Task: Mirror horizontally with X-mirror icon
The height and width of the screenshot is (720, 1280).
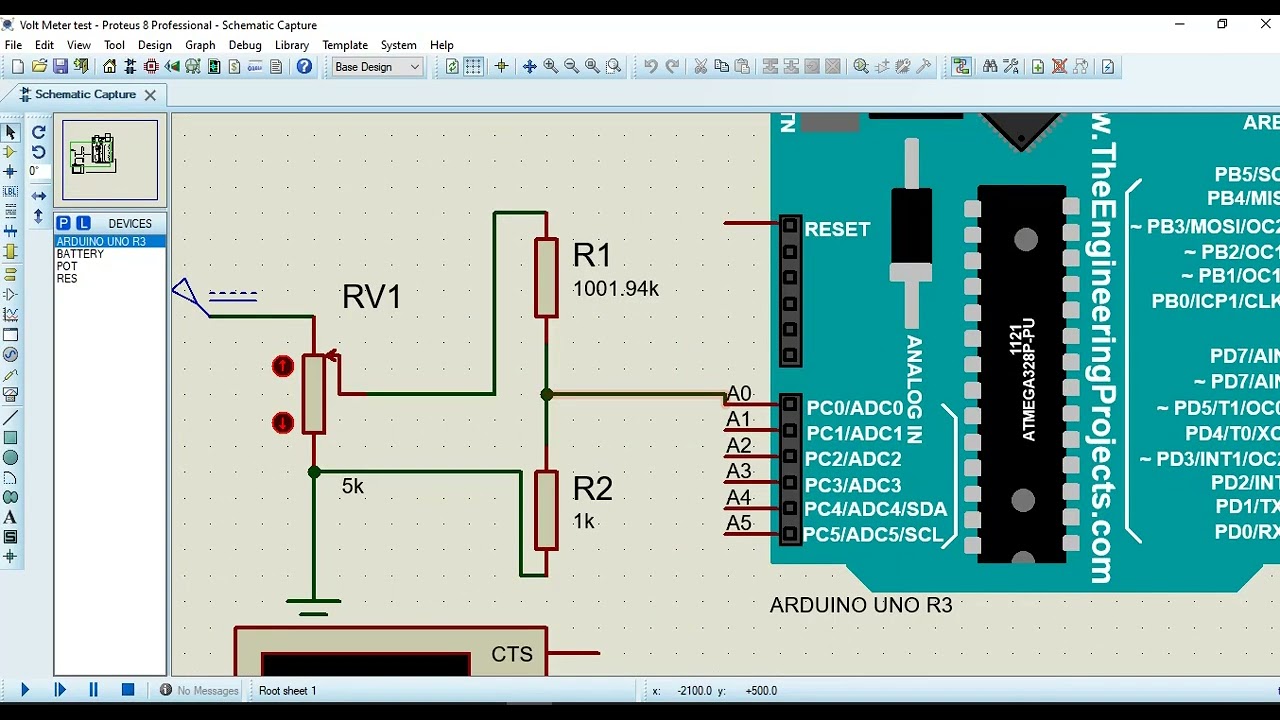Action: coord(38,196)
